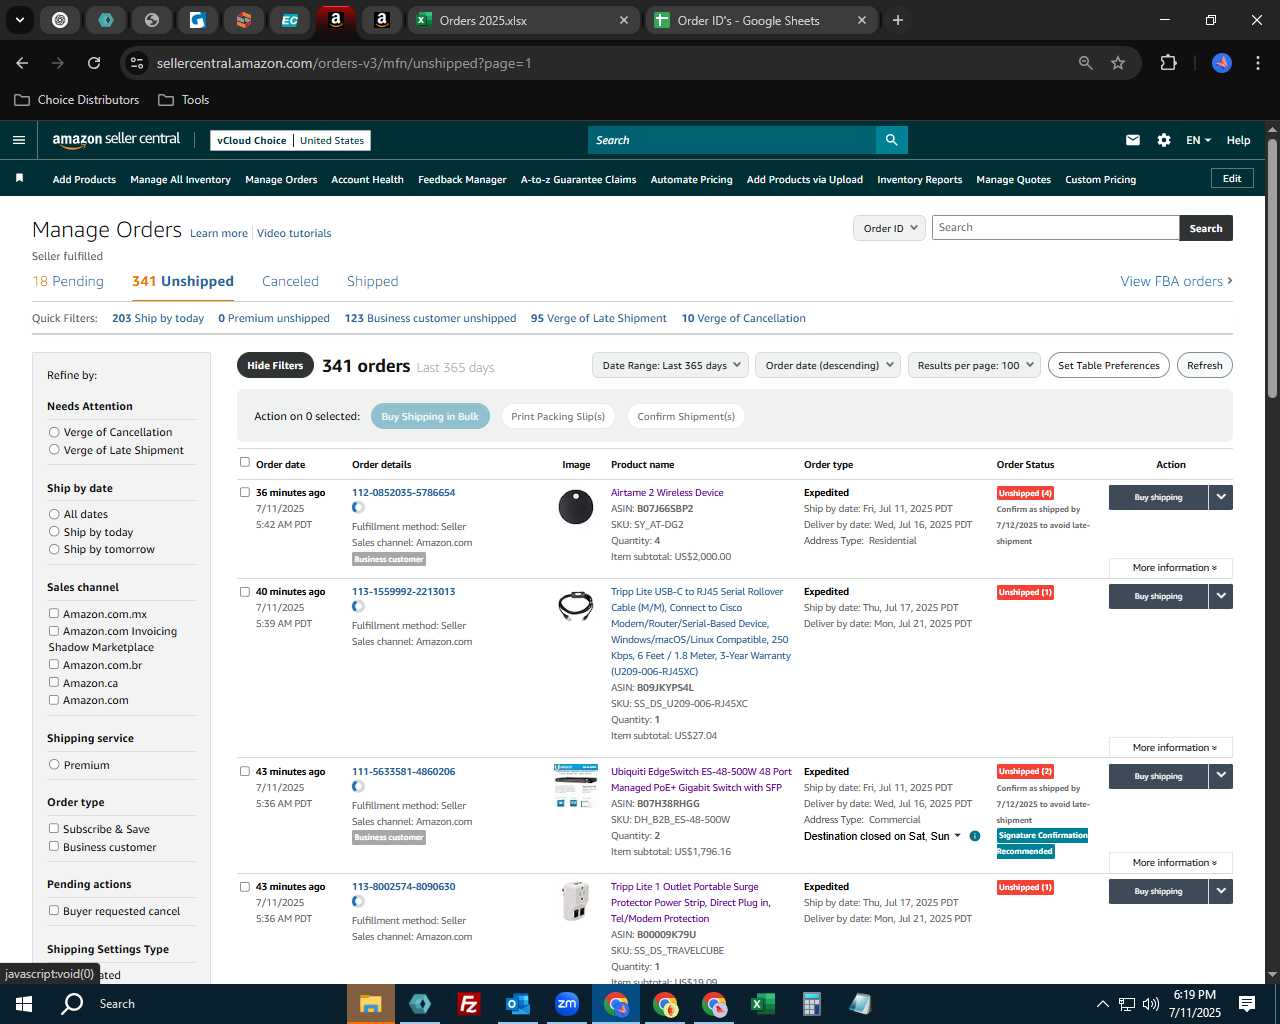Viewport: 1280px width, 1024px height.
Task: Open Windows Start menu
Action: pyautogui.click(x=24, y=1004)
